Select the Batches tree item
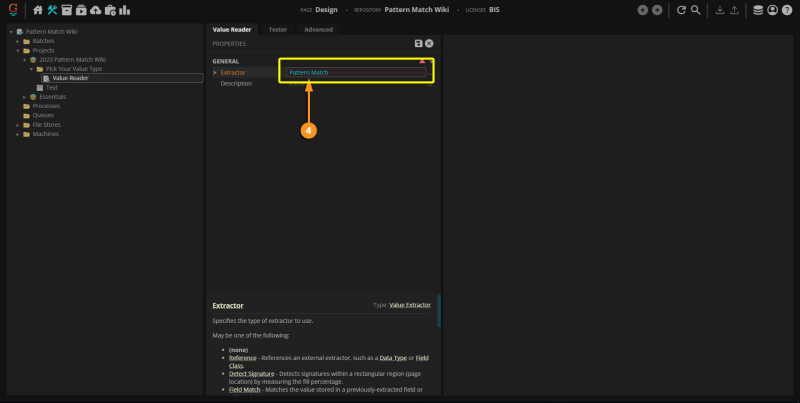 43,41
